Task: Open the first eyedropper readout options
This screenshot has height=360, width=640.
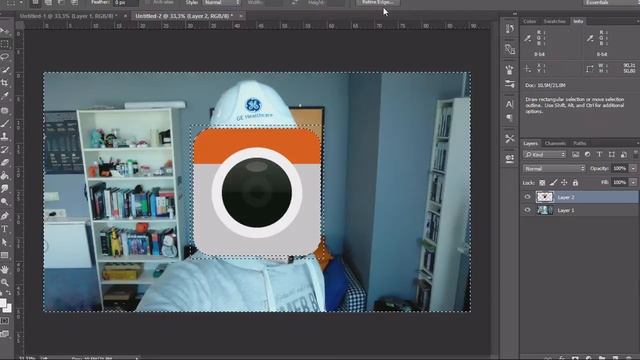Action: click(x=528, y=39)
